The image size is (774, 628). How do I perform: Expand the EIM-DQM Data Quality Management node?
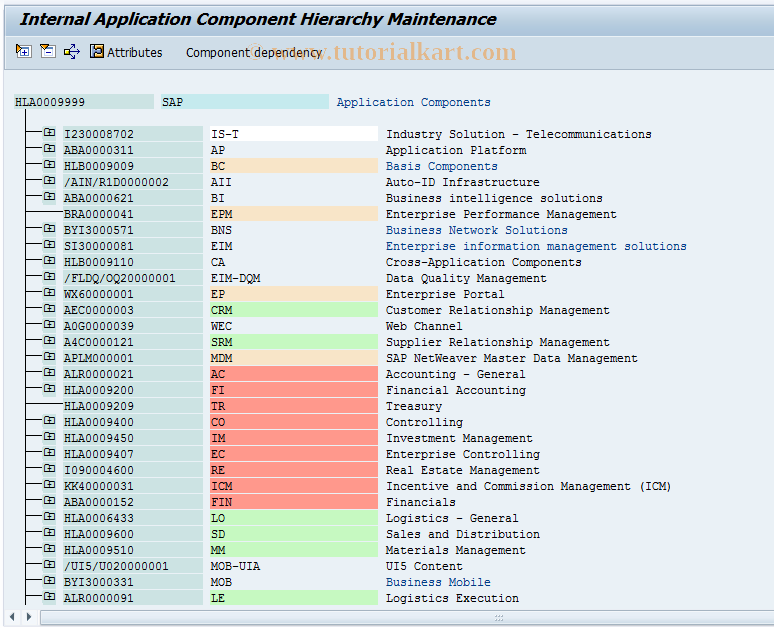(49, 276)
